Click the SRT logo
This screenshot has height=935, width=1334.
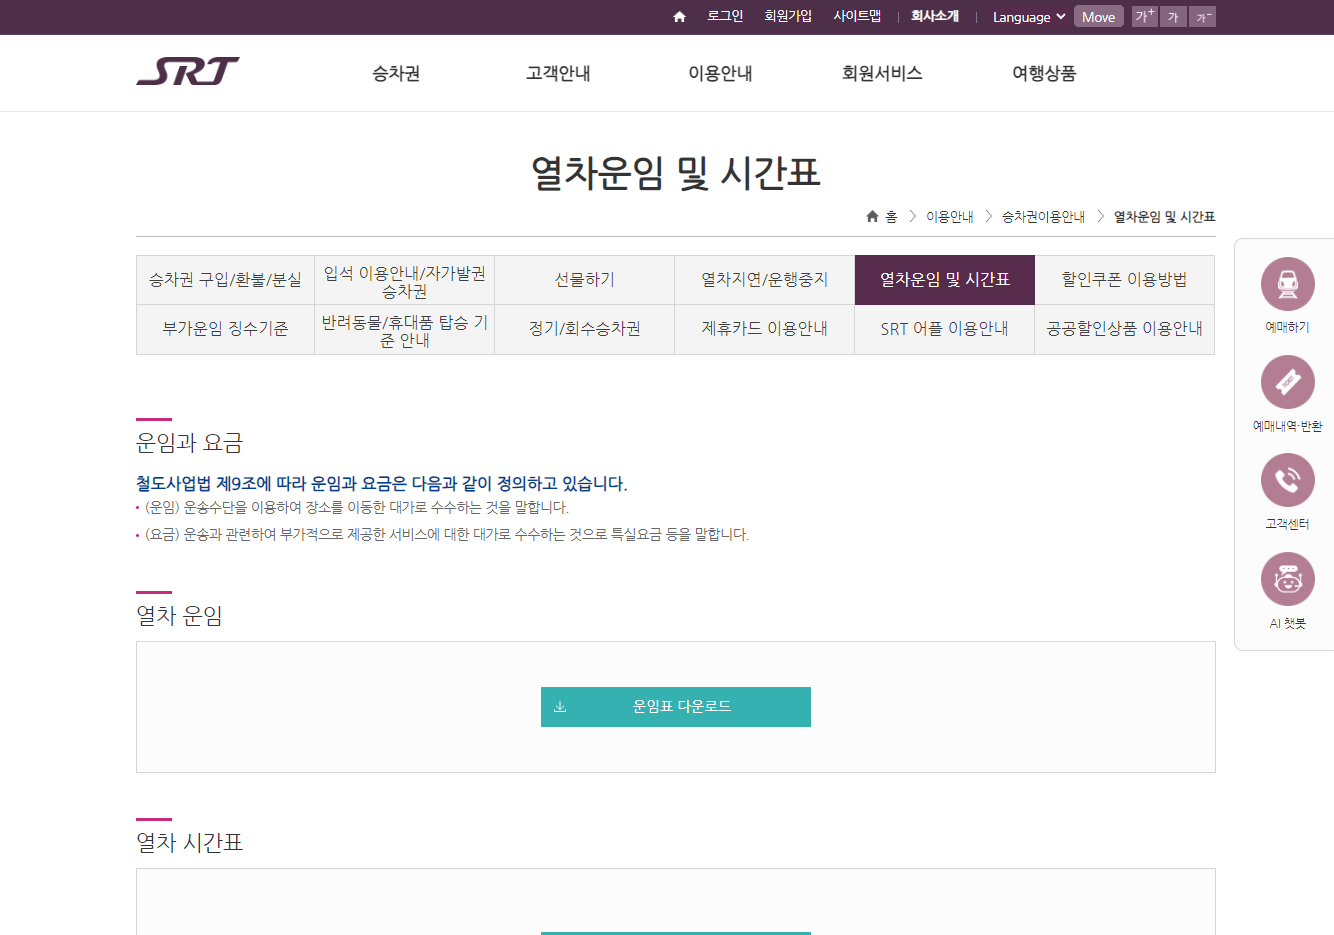click(x=188, y=71)
